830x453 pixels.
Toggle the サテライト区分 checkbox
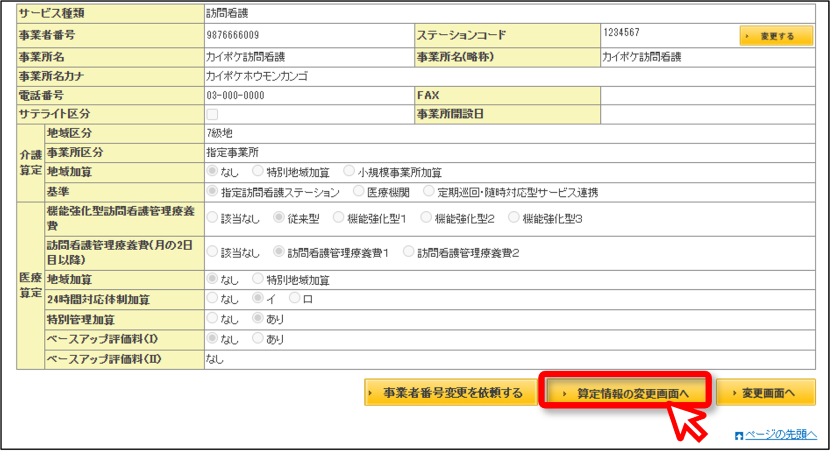coord(212,114)
